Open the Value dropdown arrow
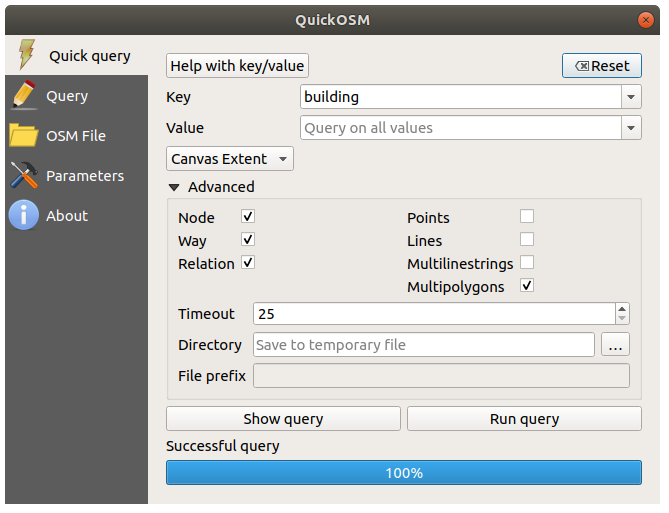This screenshot has height=513, width=669. pyautogui.click(x=631, y=128)
